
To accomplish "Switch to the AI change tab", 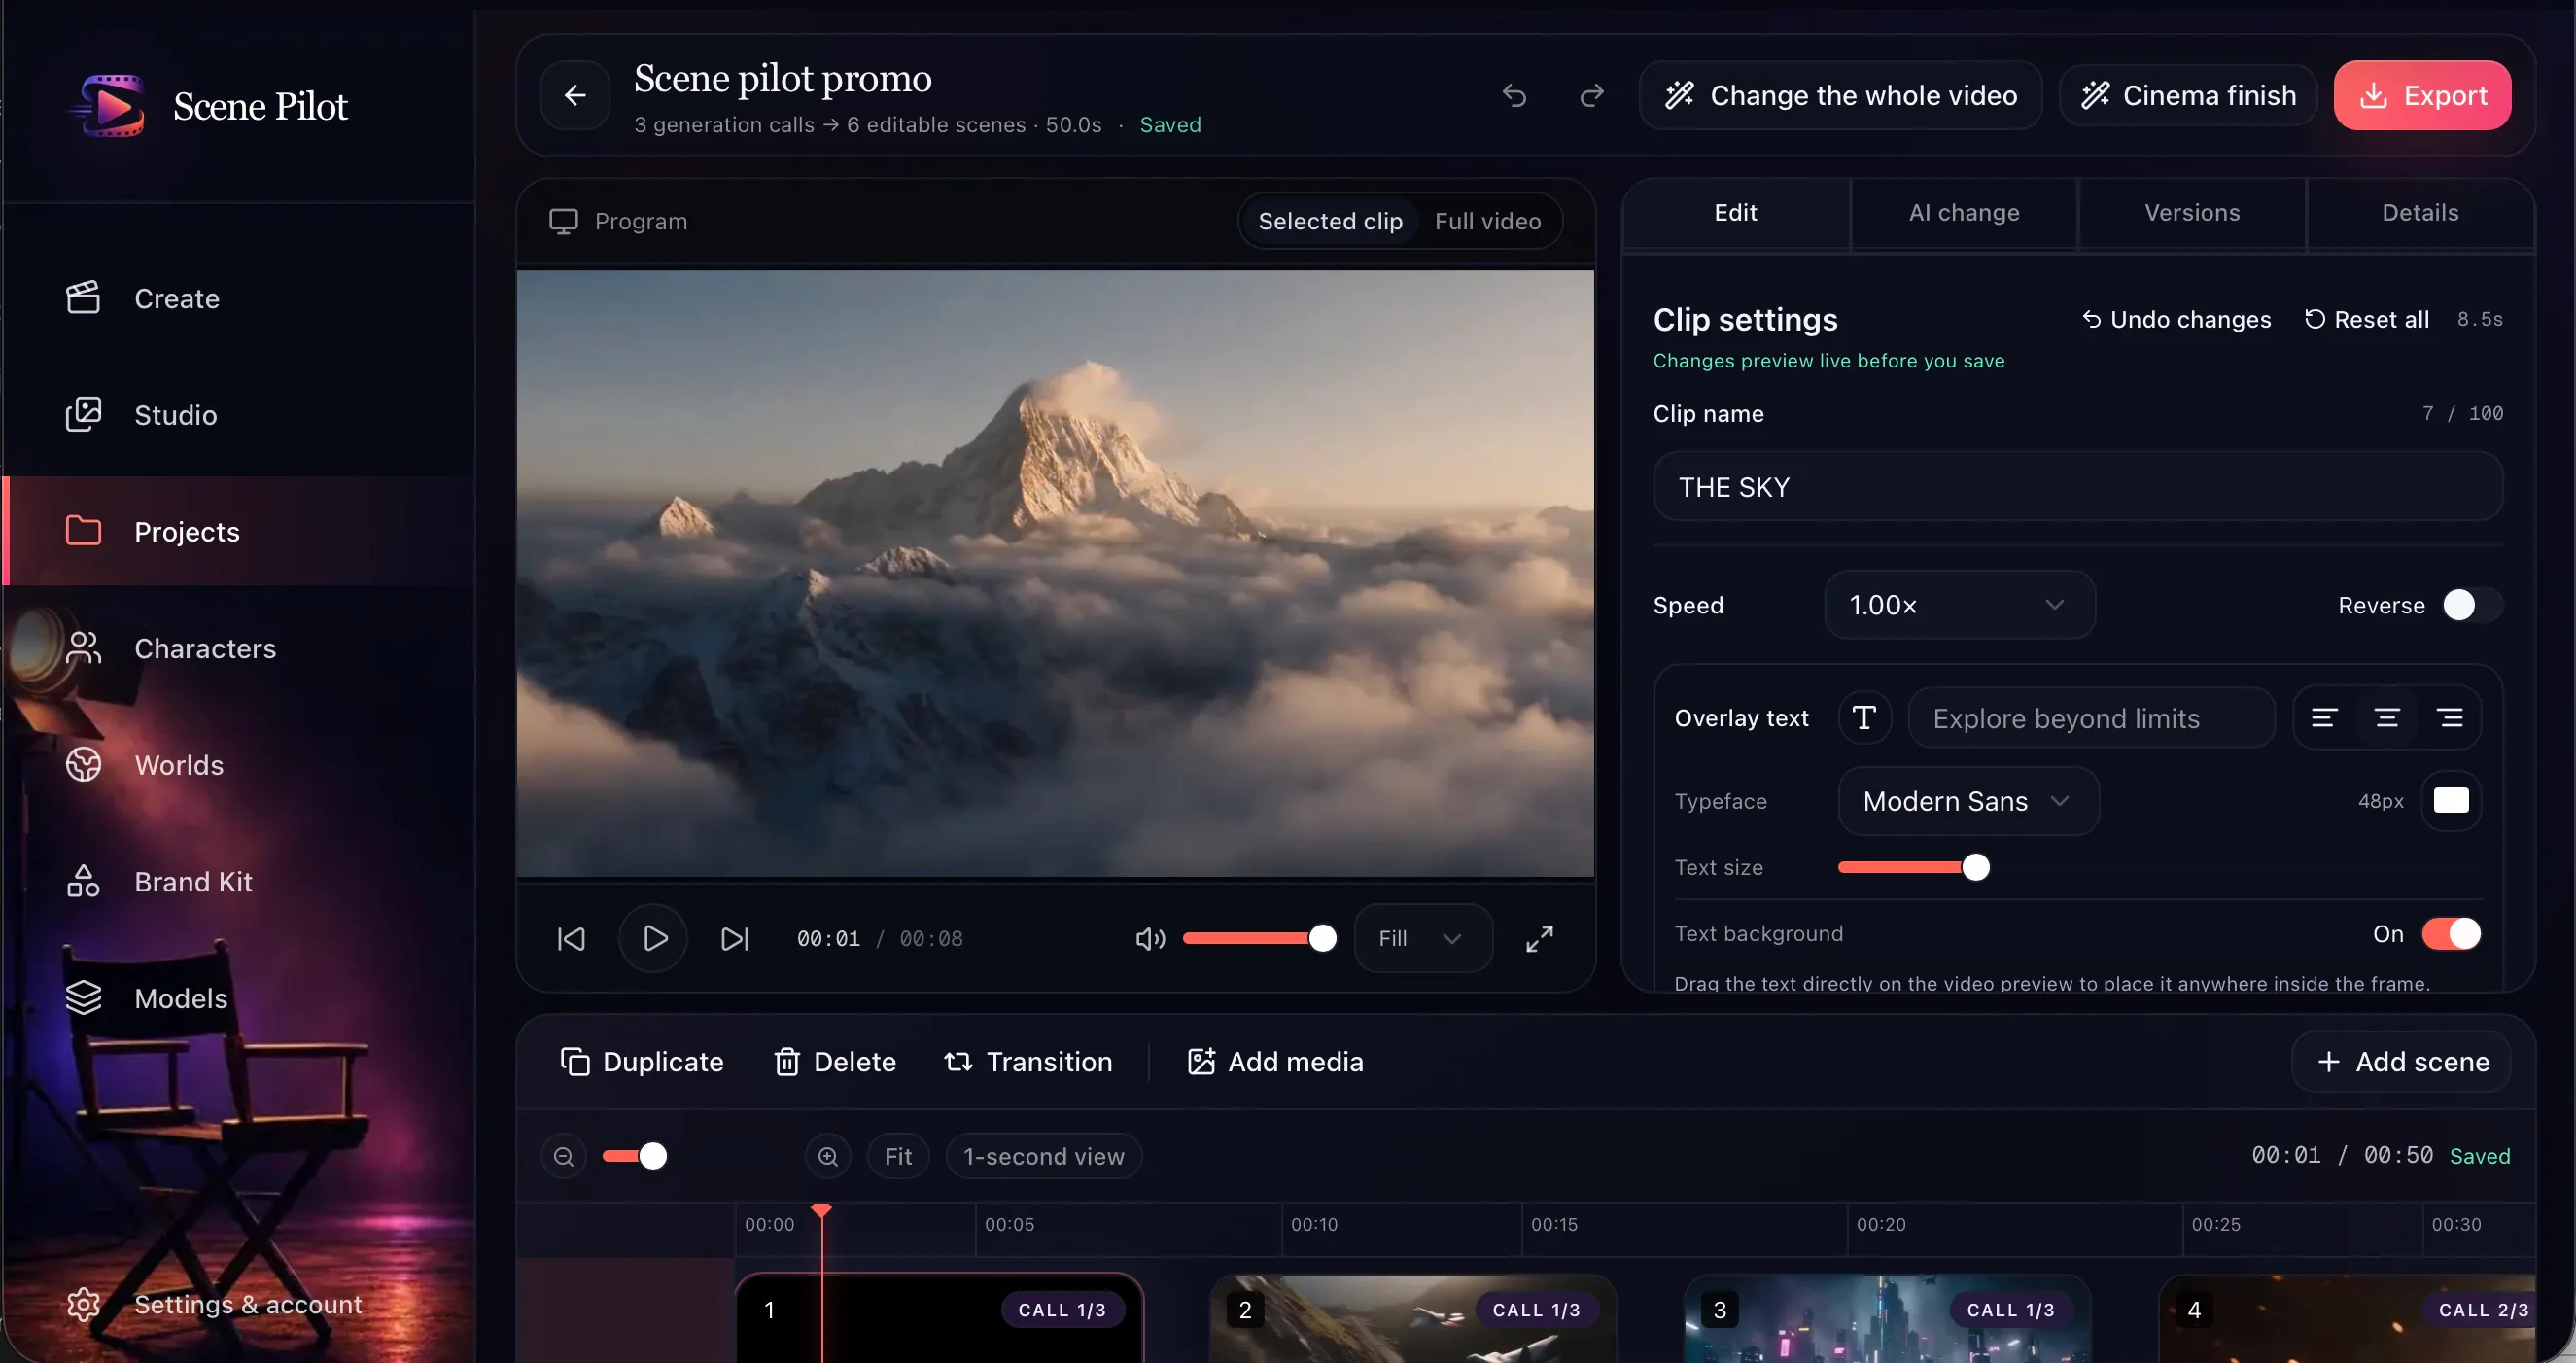I will pos(1964,213).
